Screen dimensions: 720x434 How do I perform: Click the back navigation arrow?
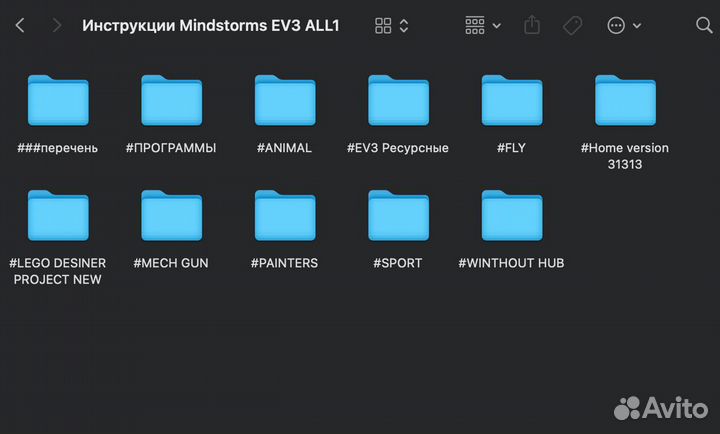[x=20, y=26]
